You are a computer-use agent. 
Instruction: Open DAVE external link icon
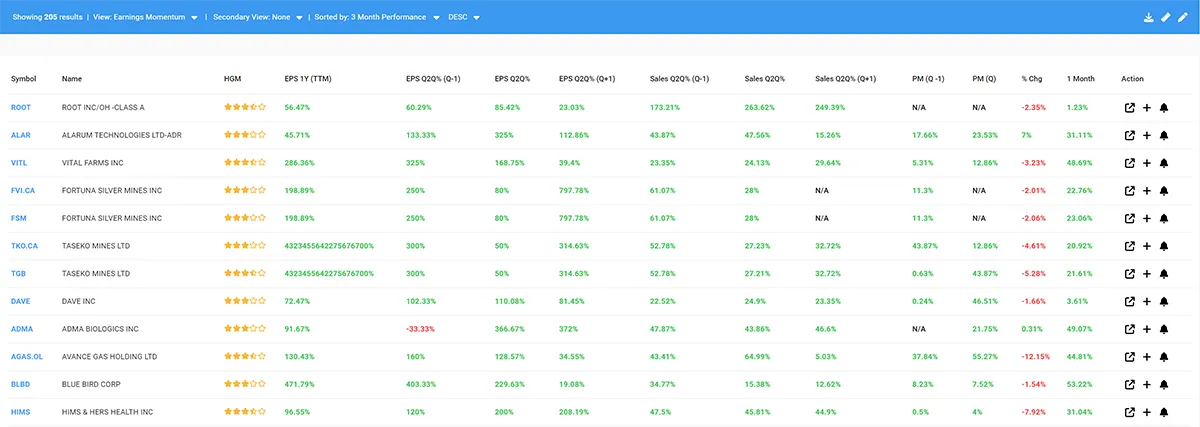pos(1130,301)
